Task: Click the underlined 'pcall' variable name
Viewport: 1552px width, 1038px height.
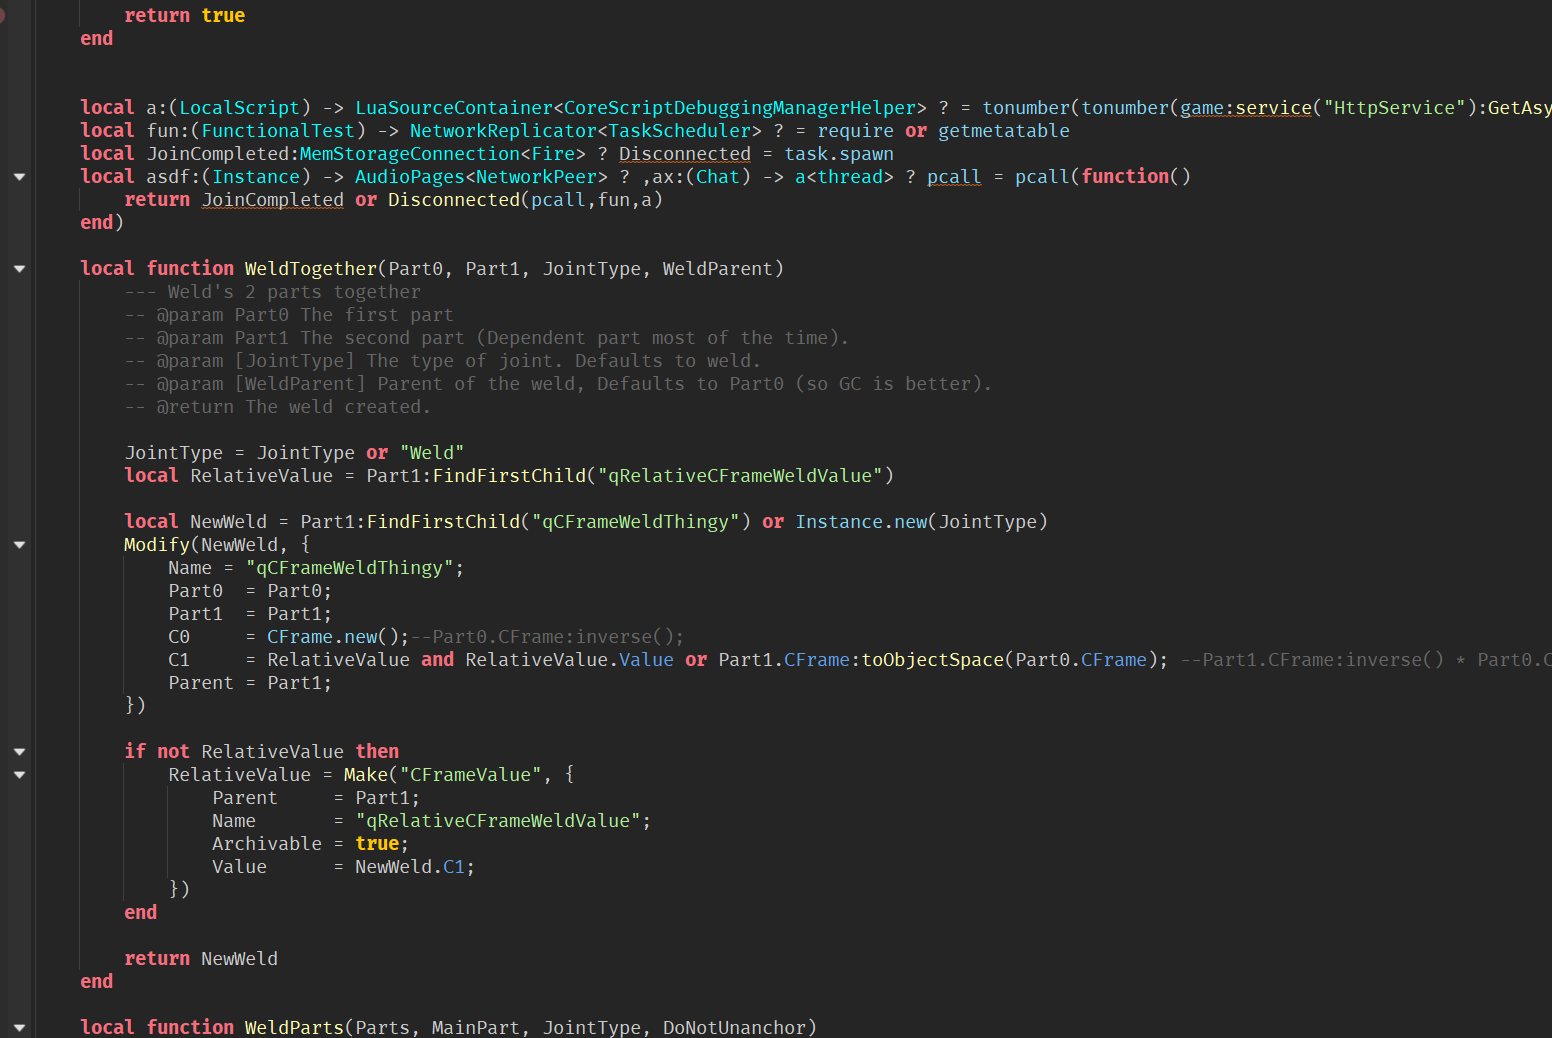Action: tap(954, 176)
